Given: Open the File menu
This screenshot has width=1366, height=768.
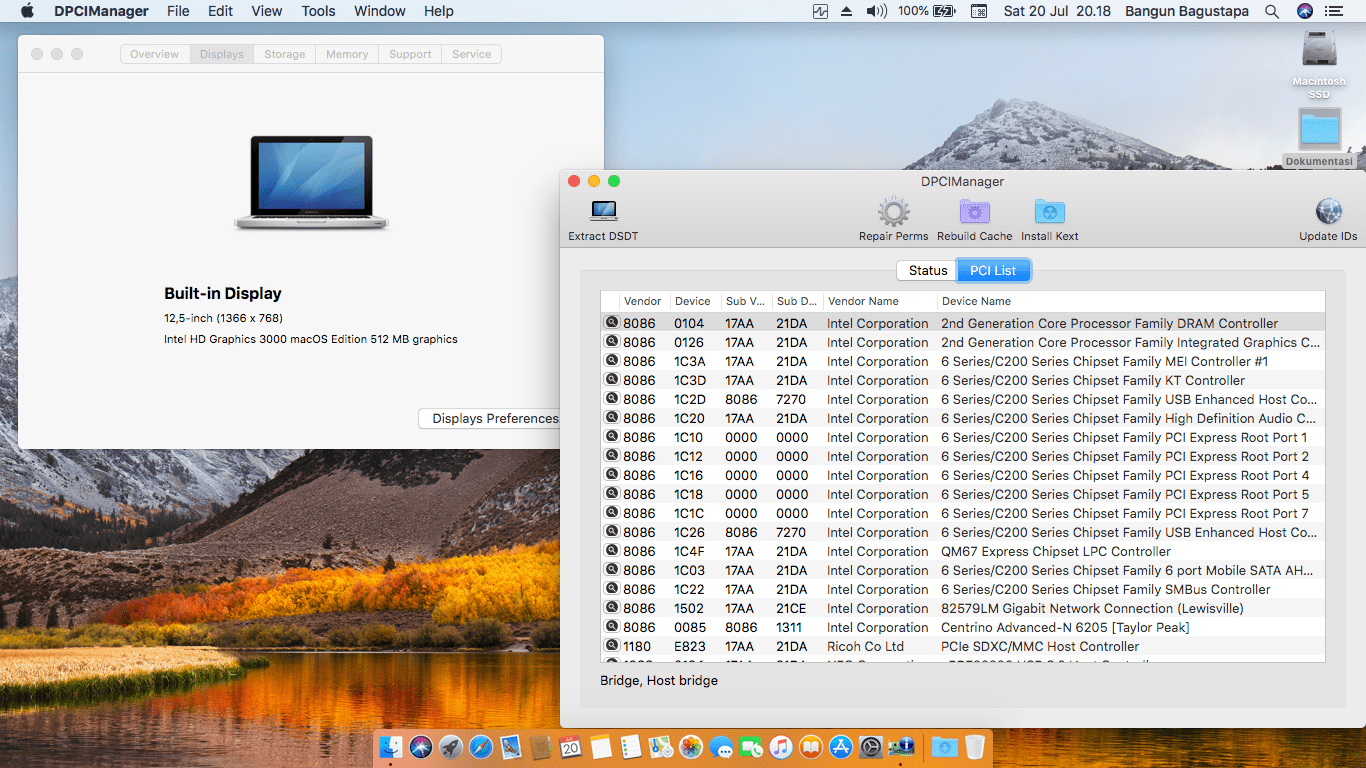Looking at the screenshot, I should pyautogui.click(x=178, y=11).
